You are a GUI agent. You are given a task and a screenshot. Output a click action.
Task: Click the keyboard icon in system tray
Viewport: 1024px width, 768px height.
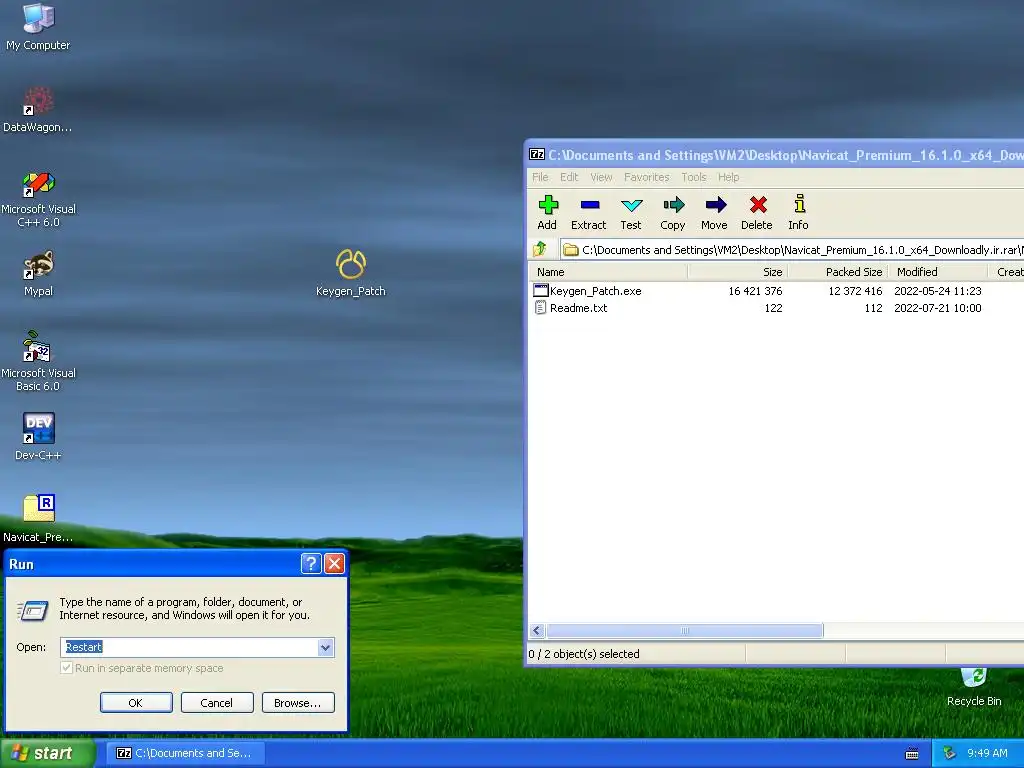(912, 754)
